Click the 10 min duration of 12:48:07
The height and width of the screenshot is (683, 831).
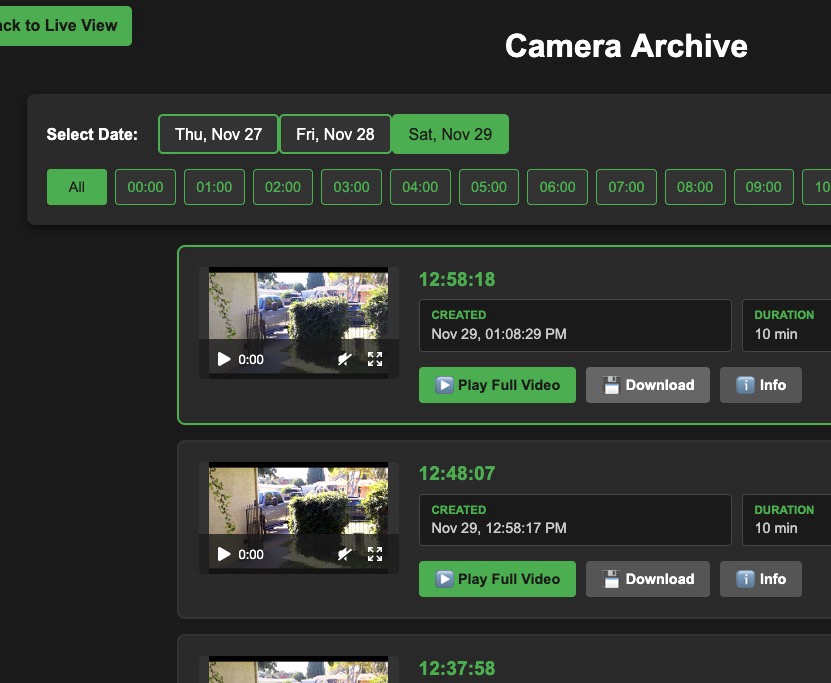tap(776, 528)
